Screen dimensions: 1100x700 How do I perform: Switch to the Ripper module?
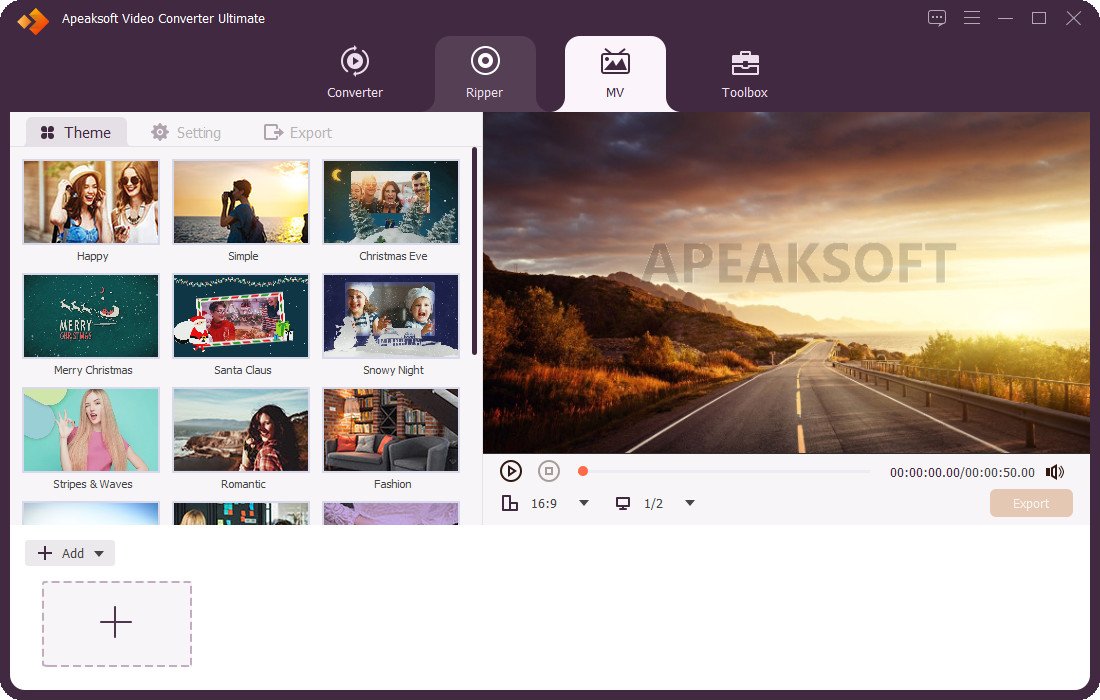[x=485, y=73]
